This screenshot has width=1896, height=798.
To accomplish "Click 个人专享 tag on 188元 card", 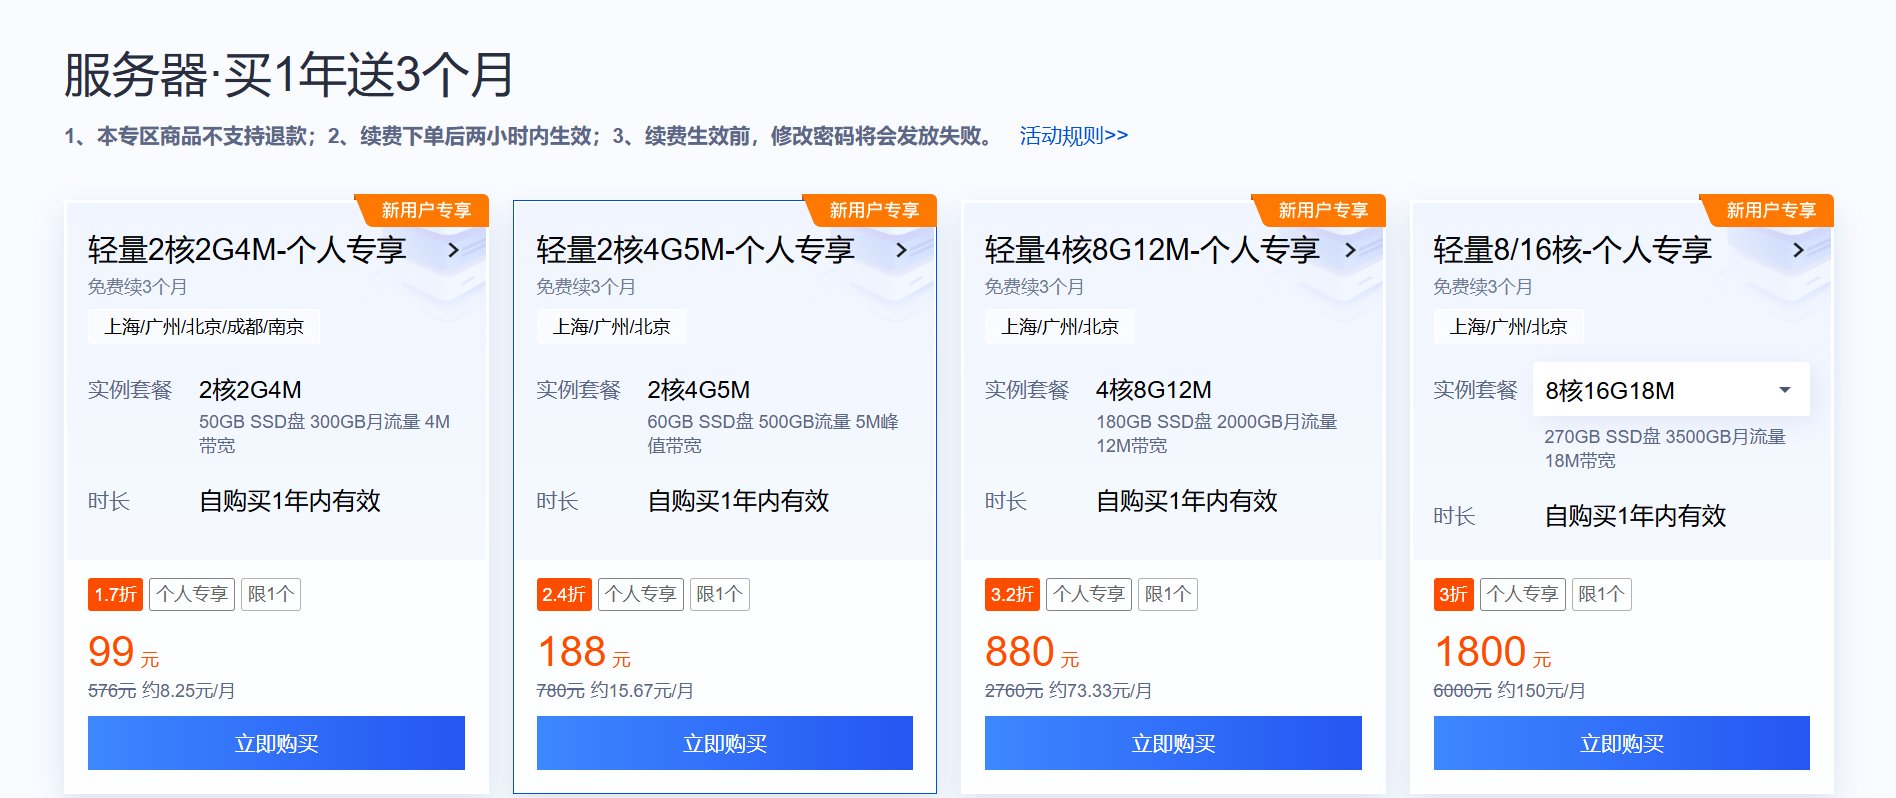I will coord(641,594).
